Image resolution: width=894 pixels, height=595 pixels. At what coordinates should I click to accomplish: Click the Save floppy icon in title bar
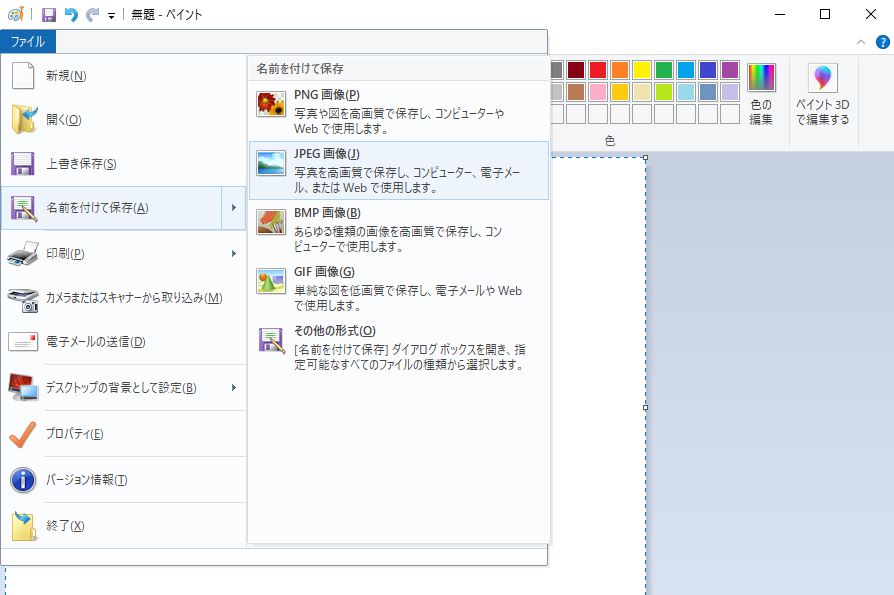[x=49, y=15]
